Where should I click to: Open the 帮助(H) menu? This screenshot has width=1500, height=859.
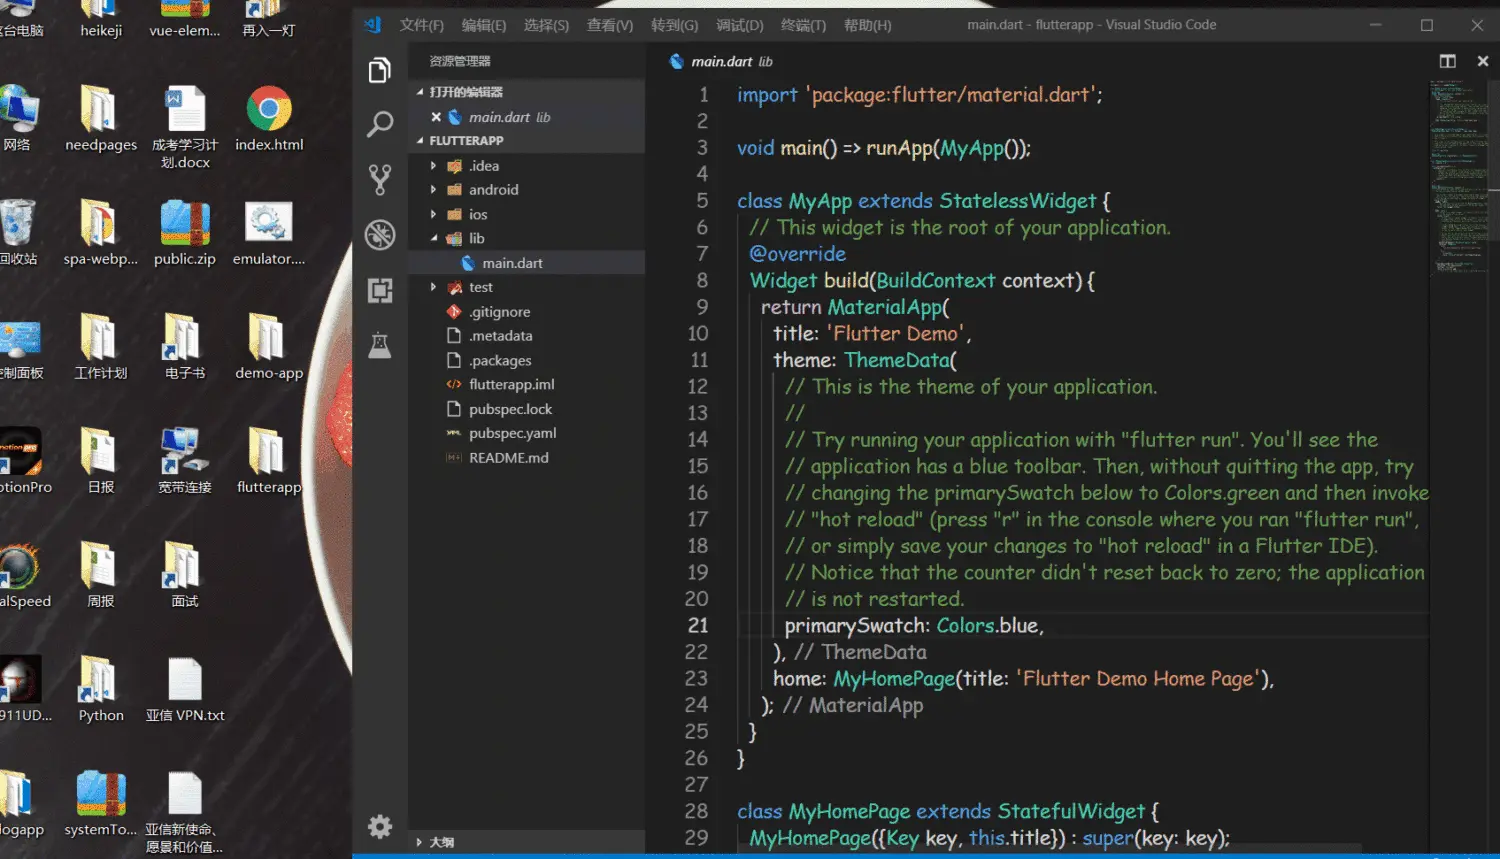tap(867, 25)
